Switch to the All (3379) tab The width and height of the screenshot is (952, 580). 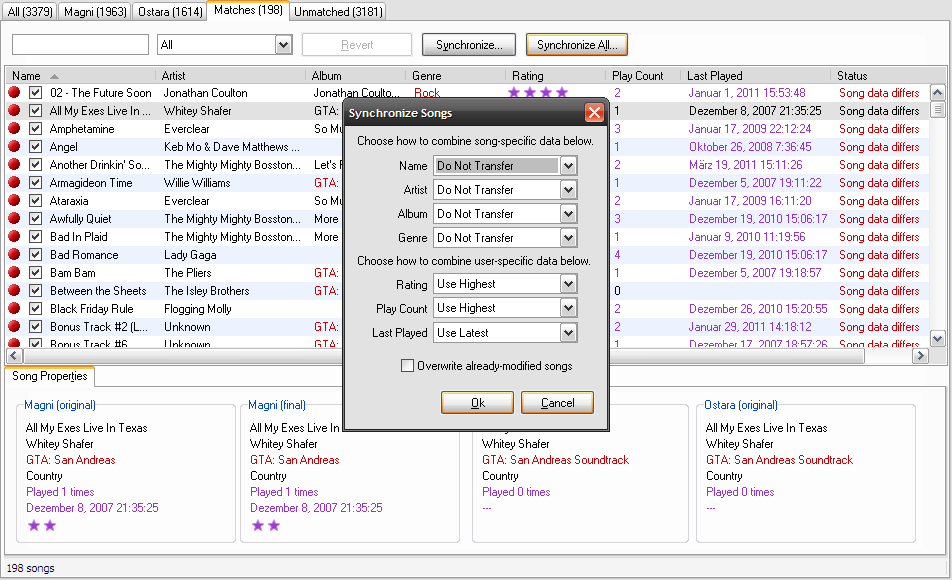click(x=30, y=12)
